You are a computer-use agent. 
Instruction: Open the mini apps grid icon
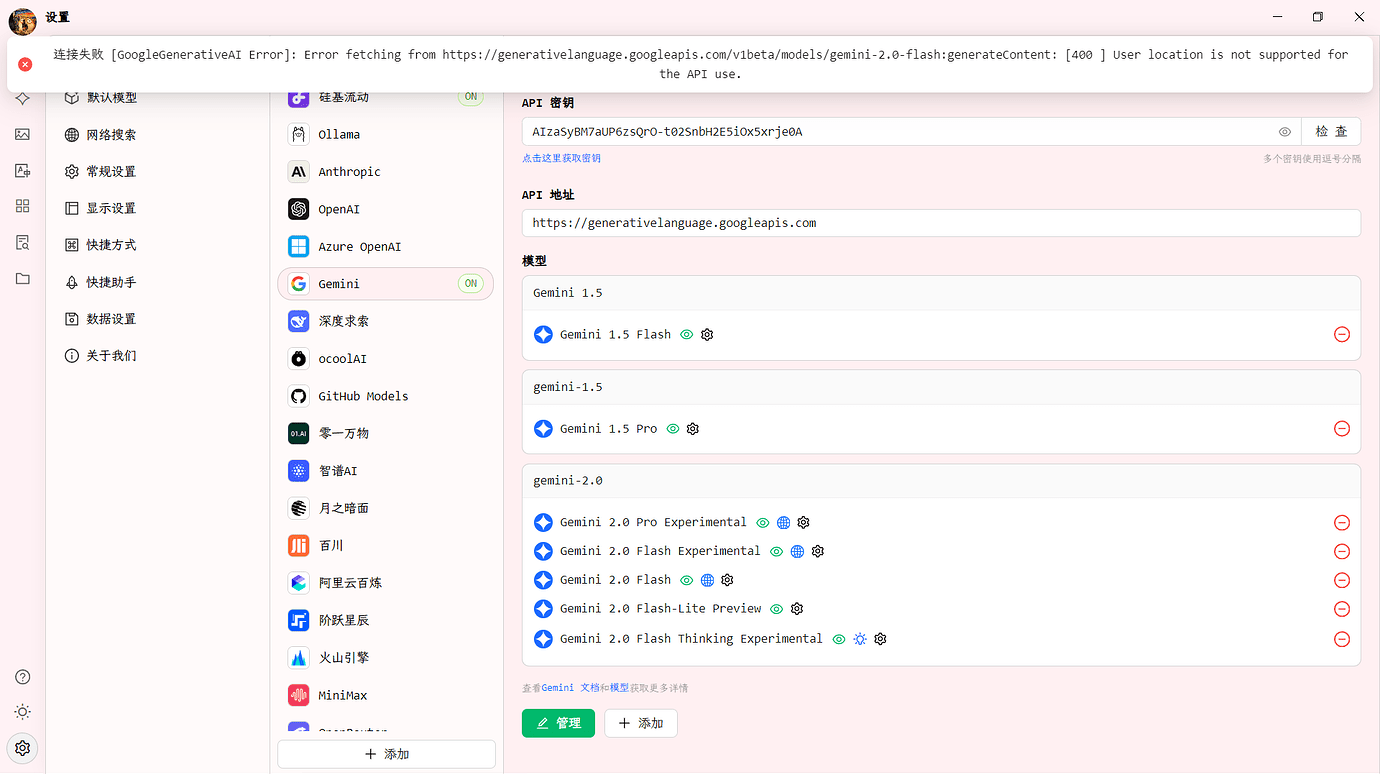pyautogui.click(x=22, y=206)
